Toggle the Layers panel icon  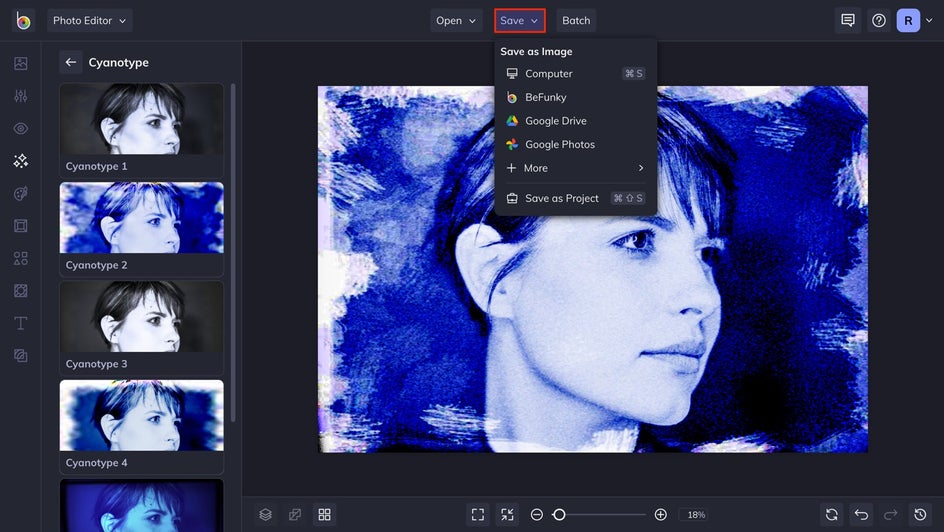(266, 514)
